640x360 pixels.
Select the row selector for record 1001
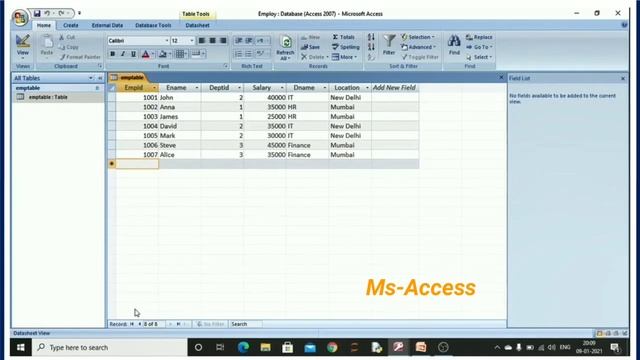click(x=112, y=98)
